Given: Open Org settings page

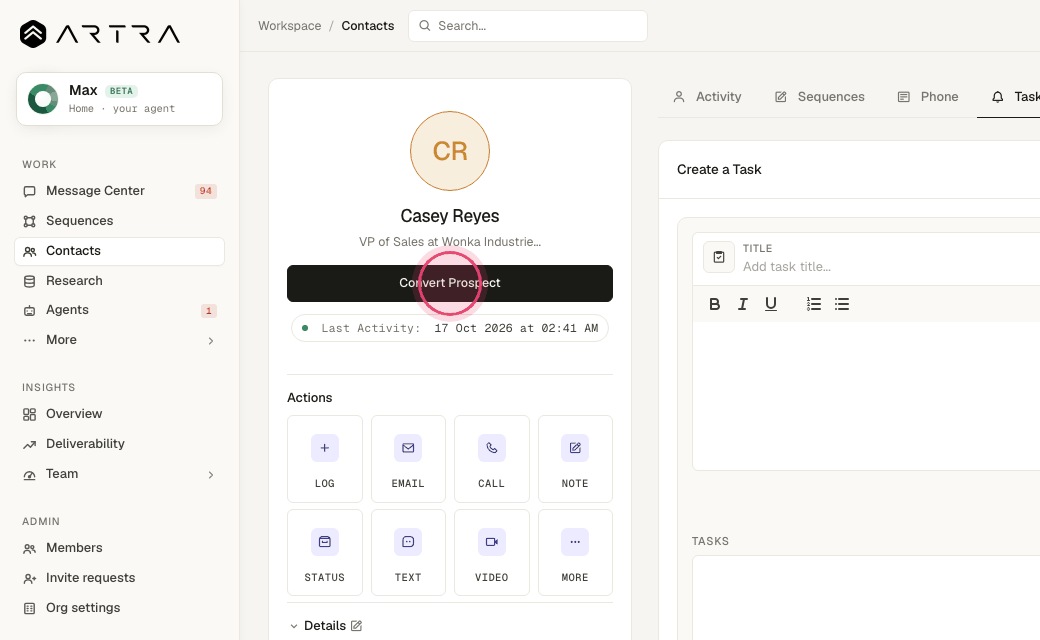Looking at the screenshot, I should point(119,608).
